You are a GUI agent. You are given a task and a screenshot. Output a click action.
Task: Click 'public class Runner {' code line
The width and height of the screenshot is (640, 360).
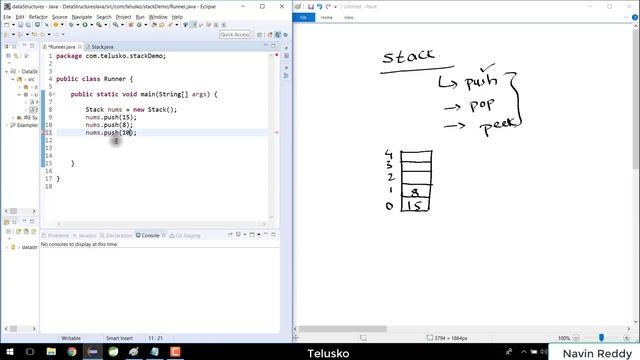coord(94,79)
